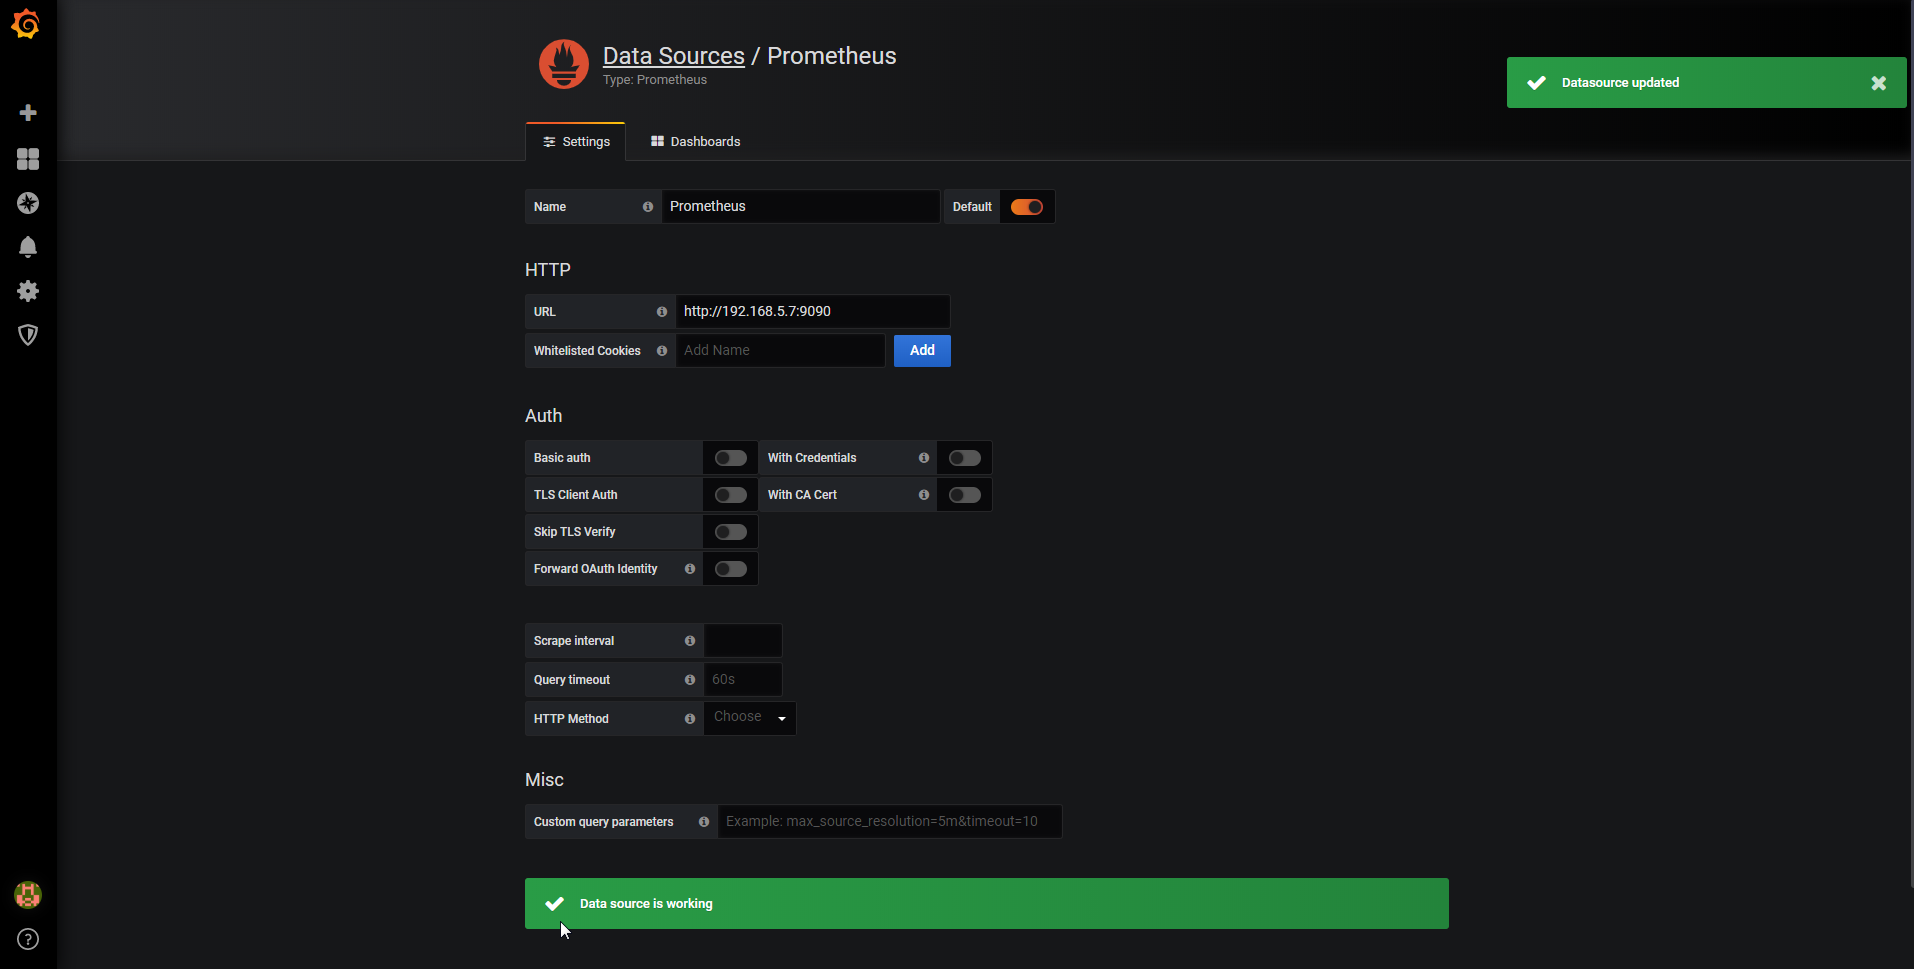This screenshot has height=969, width=1914.
Task: Click the info icon beside Whitelisted Cookies
Action: coord(662,351)
